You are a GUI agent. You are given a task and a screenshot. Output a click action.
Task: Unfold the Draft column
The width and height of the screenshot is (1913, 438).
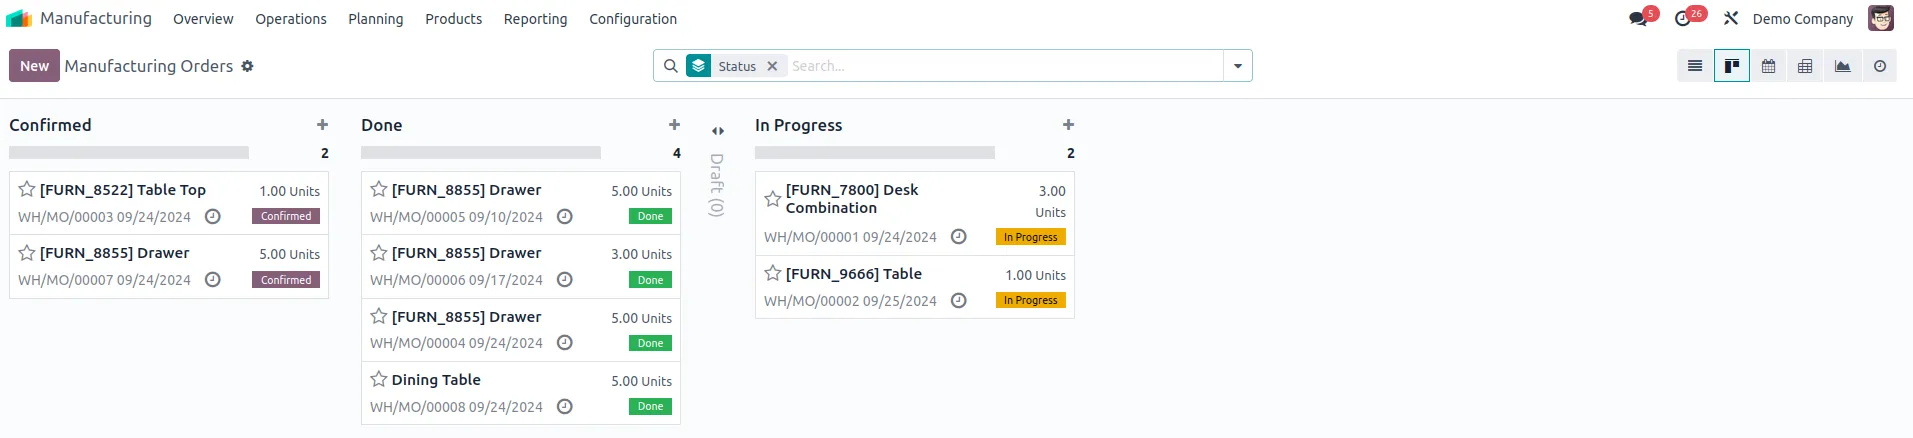tap(717, 131)
